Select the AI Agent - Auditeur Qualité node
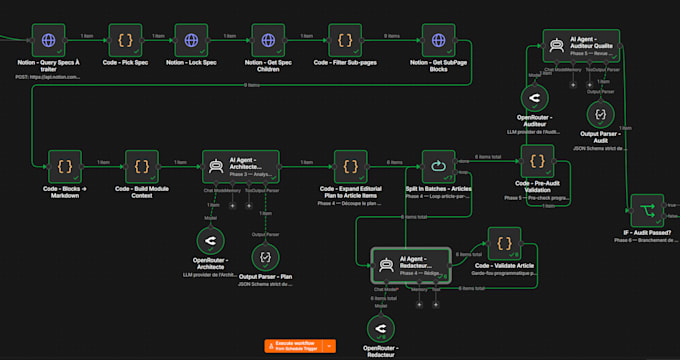Image resolution: width=680 pixels, height=360 pixels. click(x=581, y=46)
